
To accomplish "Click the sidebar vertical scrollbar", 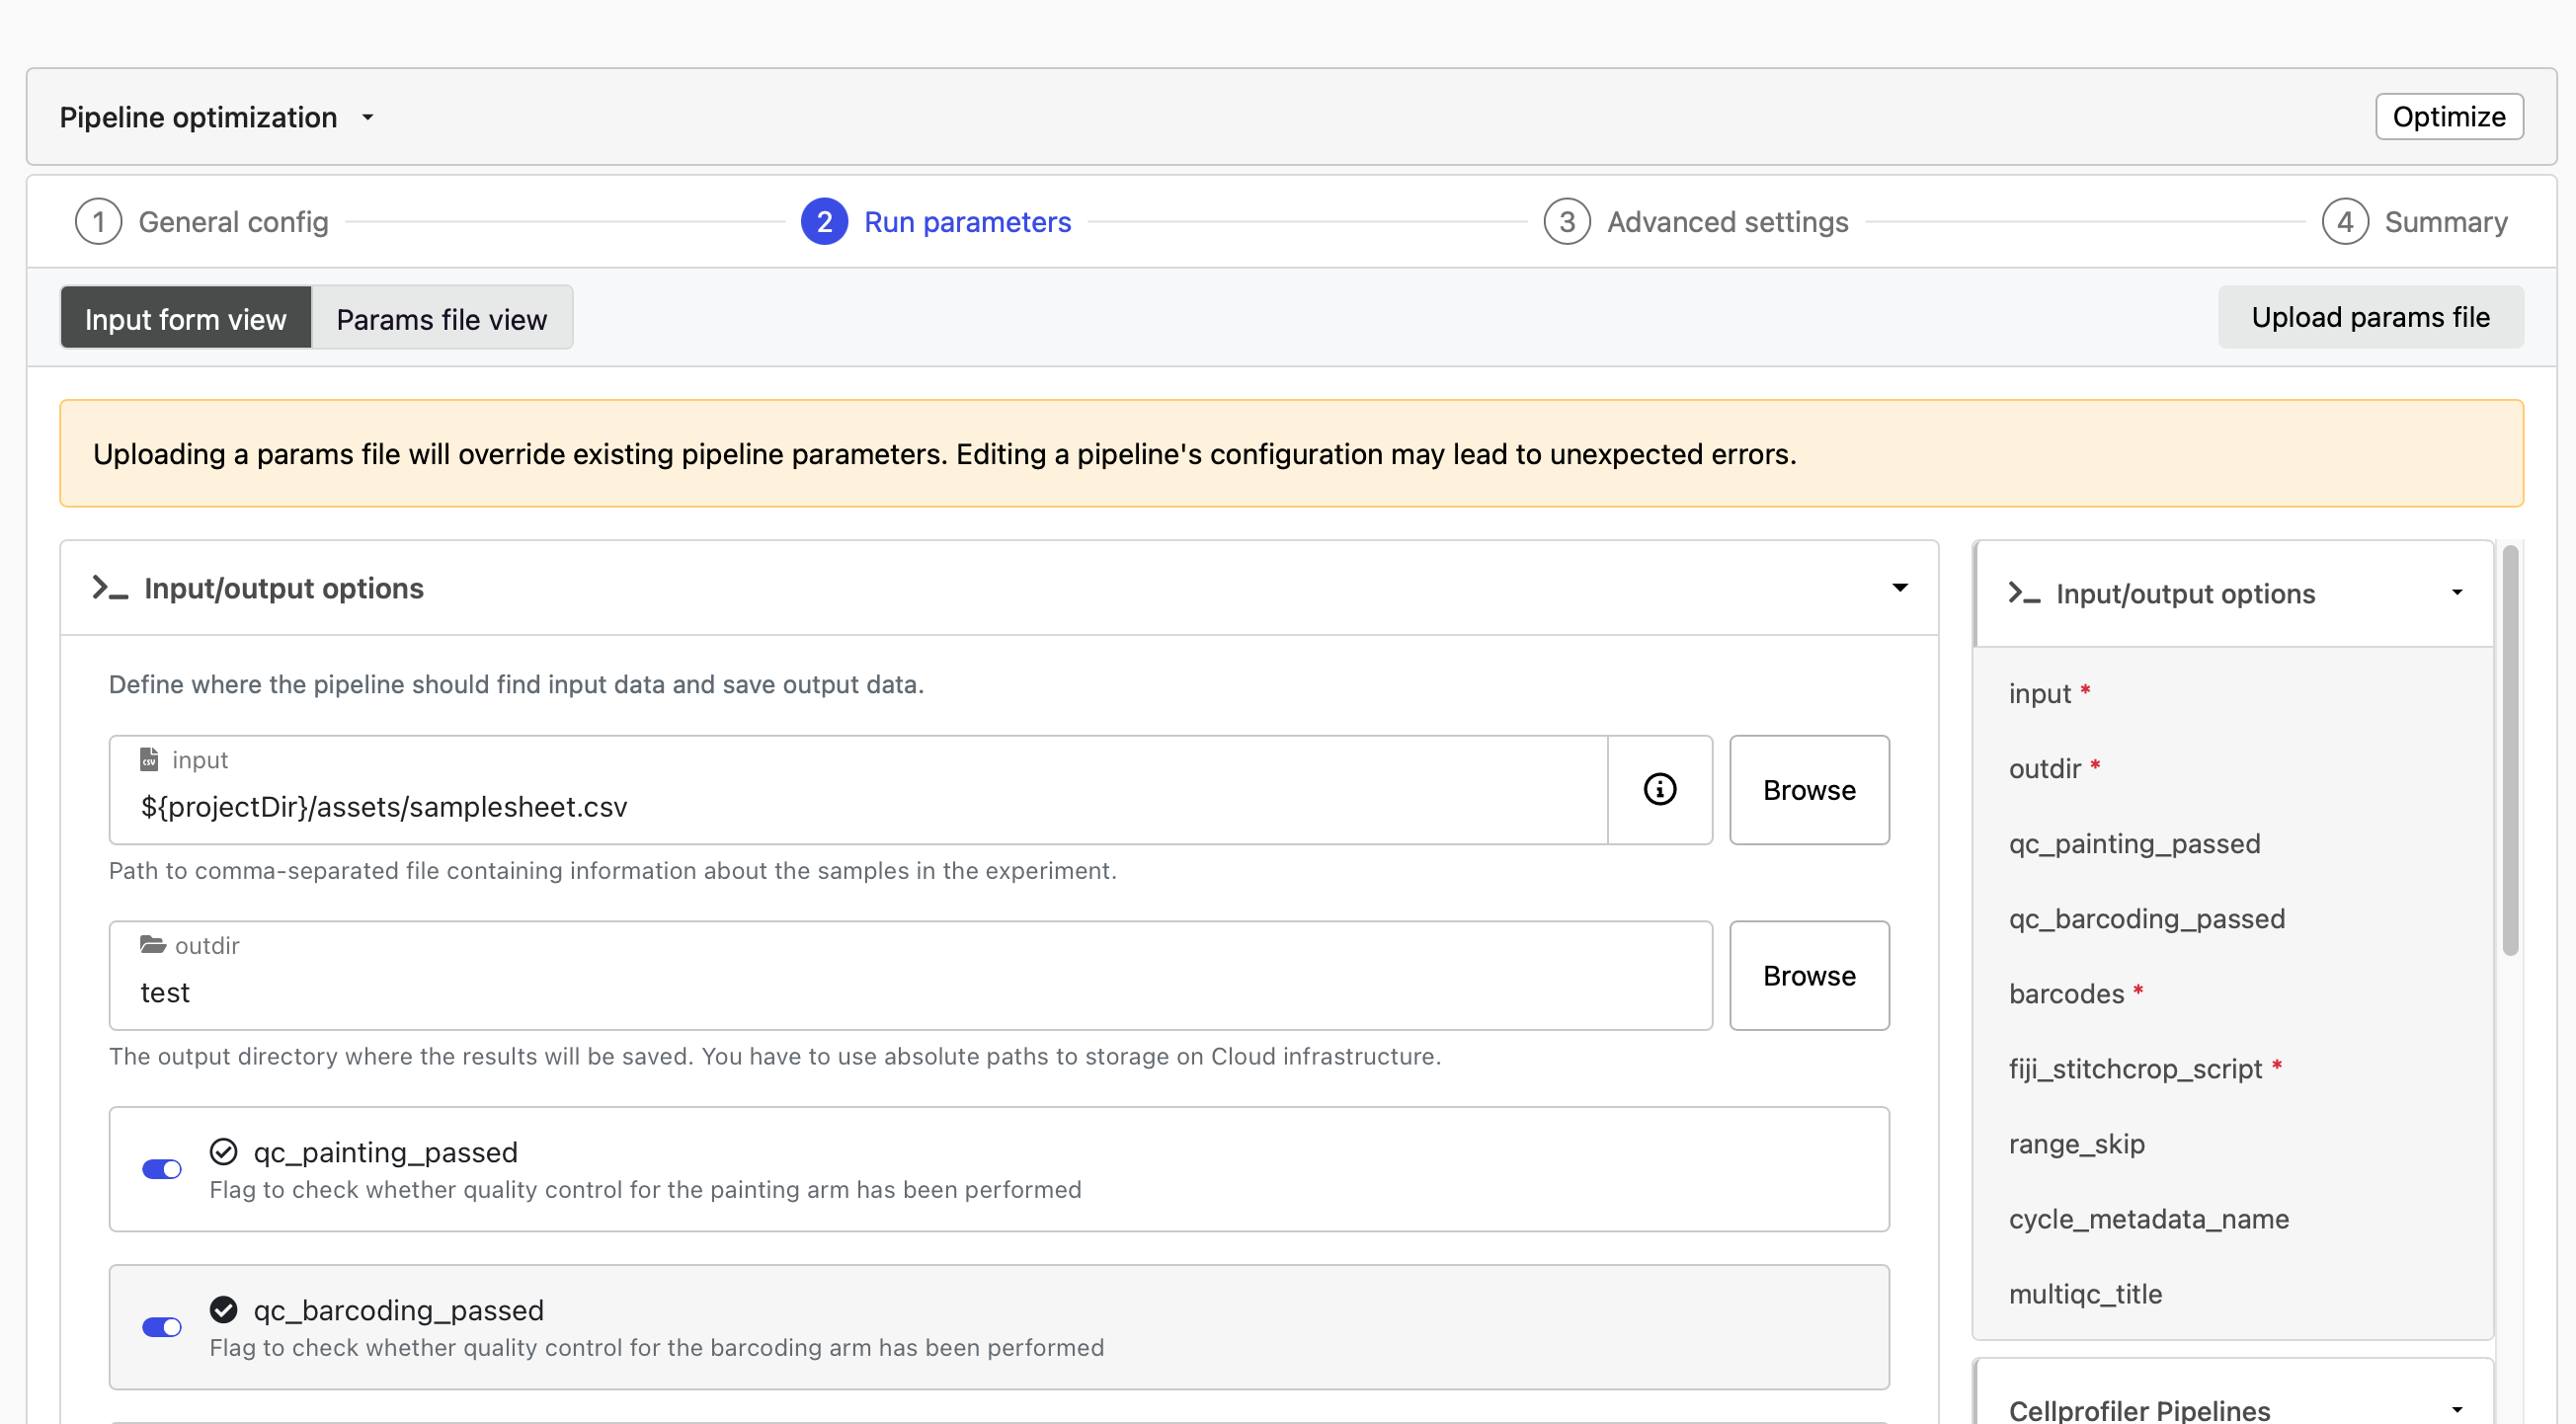I will click(2510, 750).
